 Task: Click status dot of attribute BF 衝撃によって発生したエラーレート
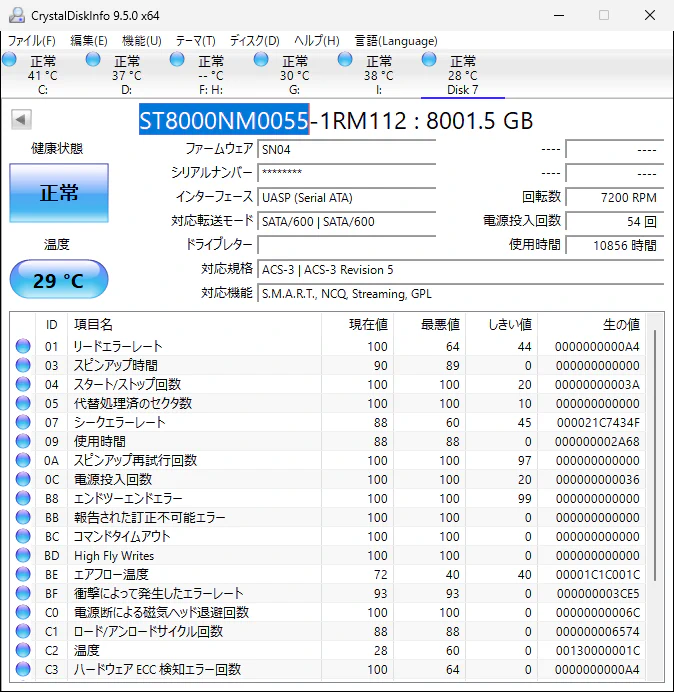pyautogui.click(x=23, y=593)
